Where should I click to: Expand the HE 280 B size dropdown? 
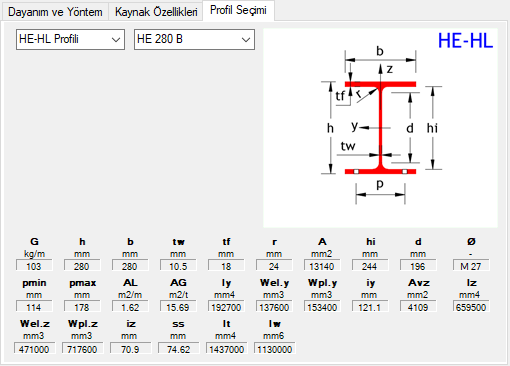point(194,39)
